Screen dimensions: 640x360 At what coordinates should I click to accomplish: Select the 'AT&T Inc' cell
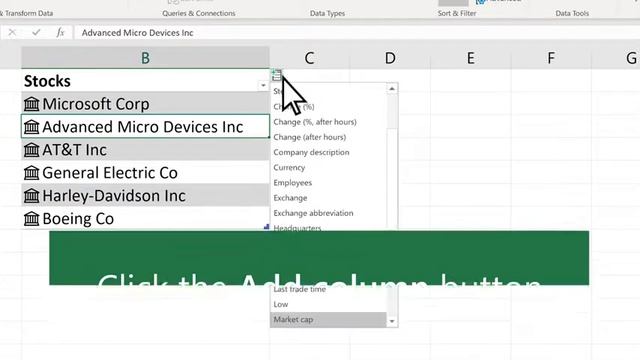145,150
